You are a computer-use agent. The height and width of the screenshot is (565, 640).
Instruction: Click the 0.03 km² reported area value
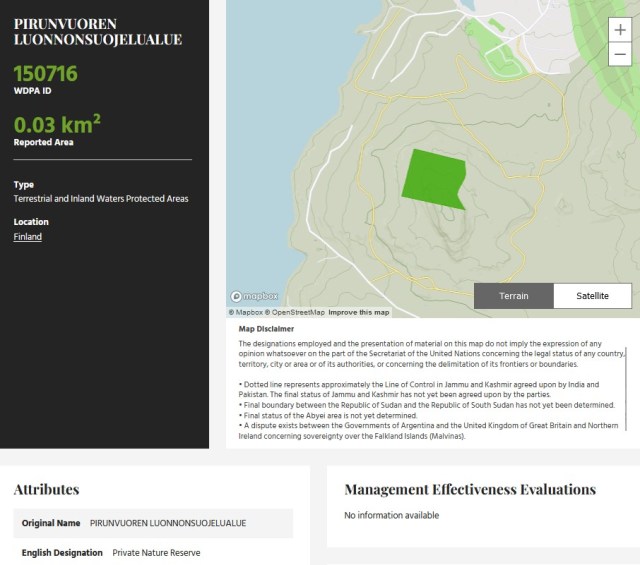[x=57, y=125]
